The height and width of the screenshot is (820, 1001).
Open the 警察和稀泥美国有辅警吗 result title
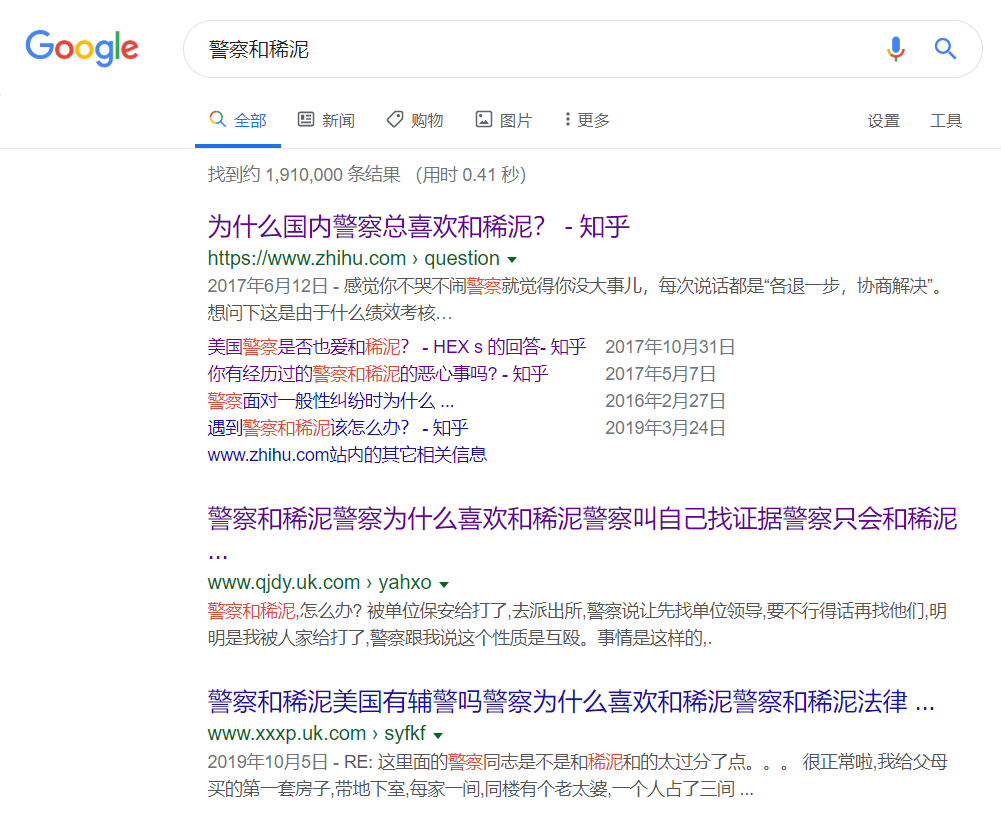(x=570, y=701)
